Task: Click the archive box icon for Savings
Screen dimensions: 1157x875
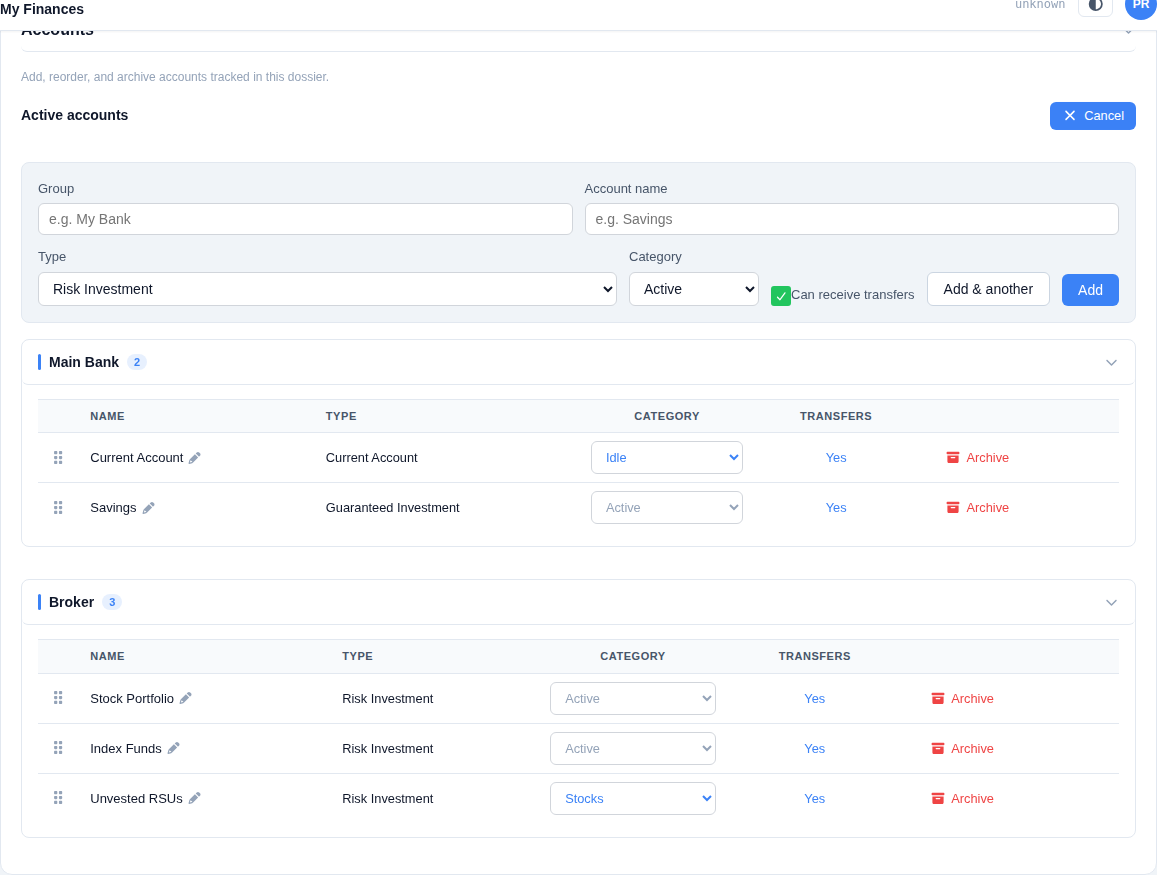Action: (953, 508)
